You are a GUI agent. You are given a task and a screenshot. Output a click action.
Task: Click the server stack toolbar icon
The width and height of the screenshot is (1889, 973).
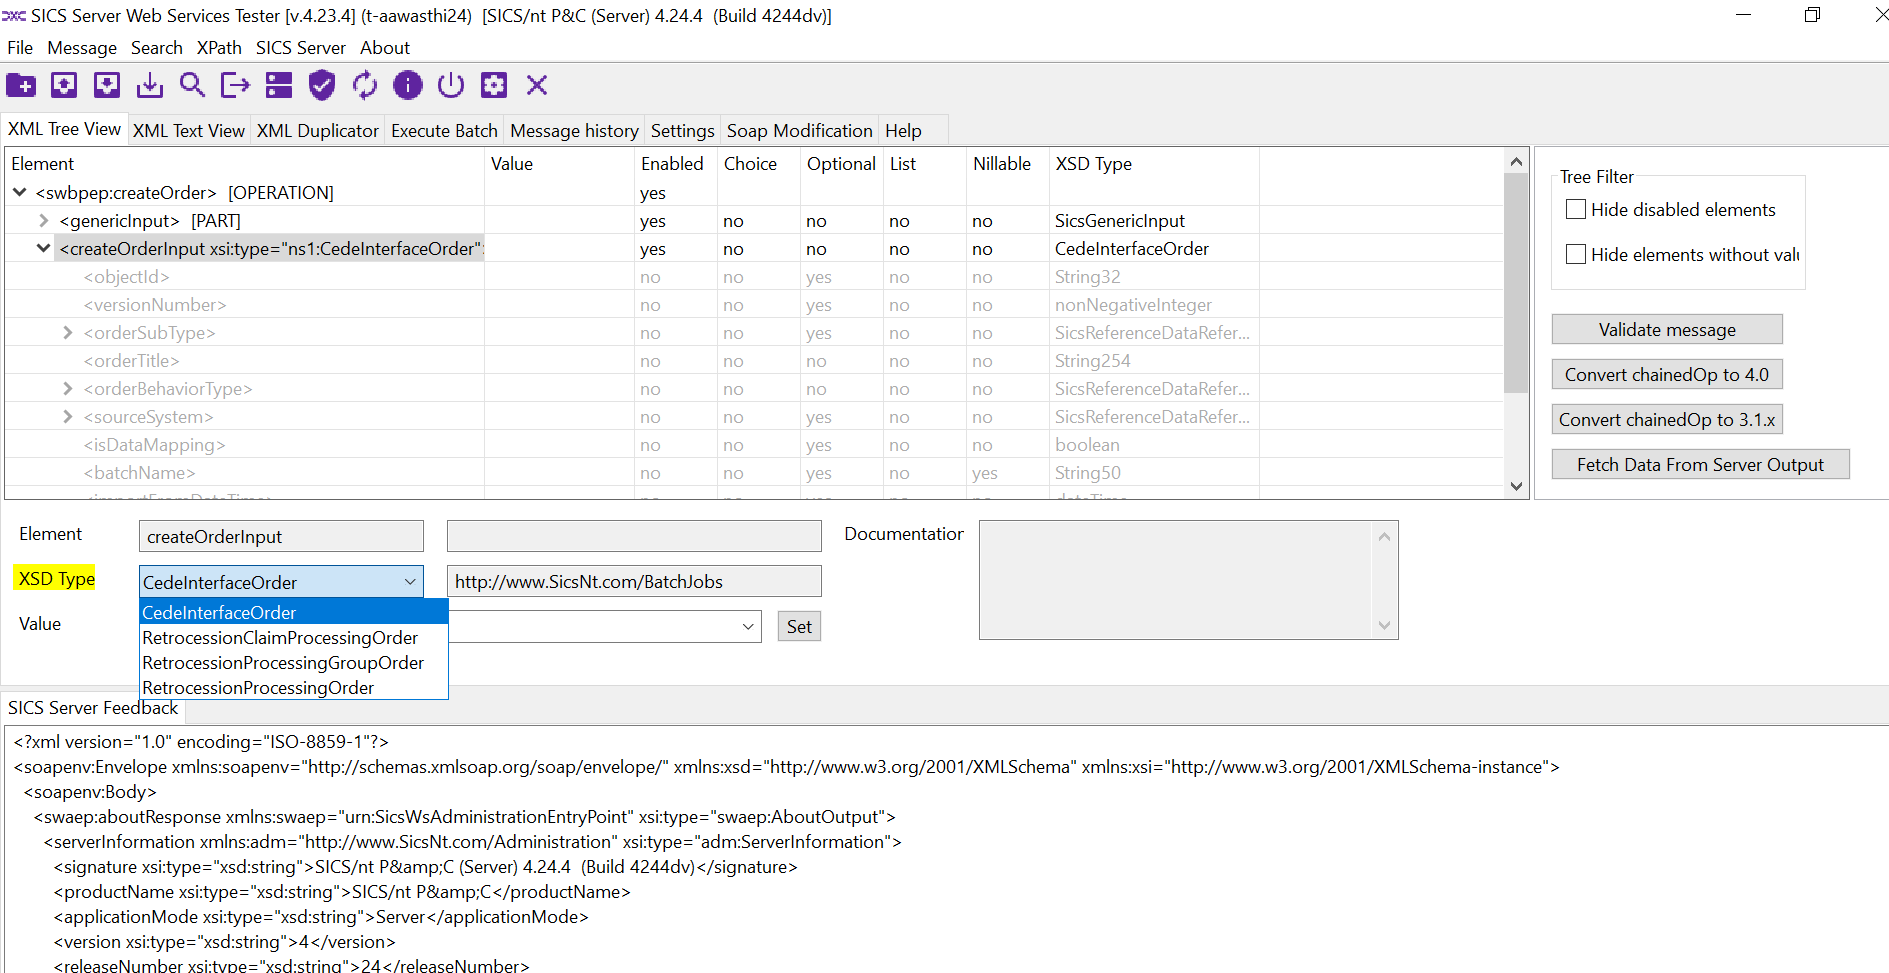[x=279, y=86]
